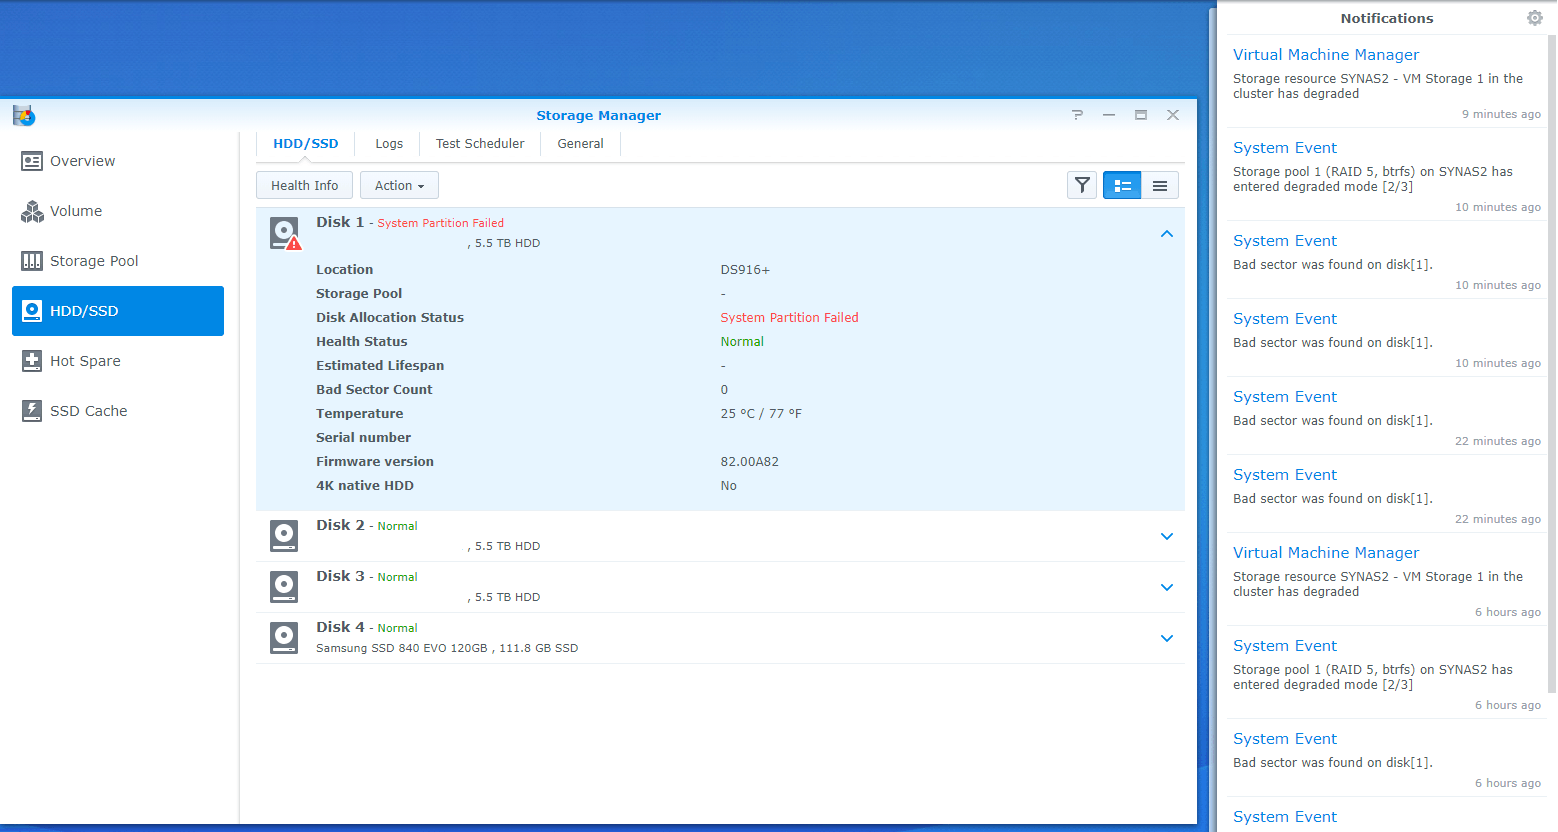Click the temperature value 25 °C / 77 °F
Viewport: 1558px width, 832px height.
761,414
